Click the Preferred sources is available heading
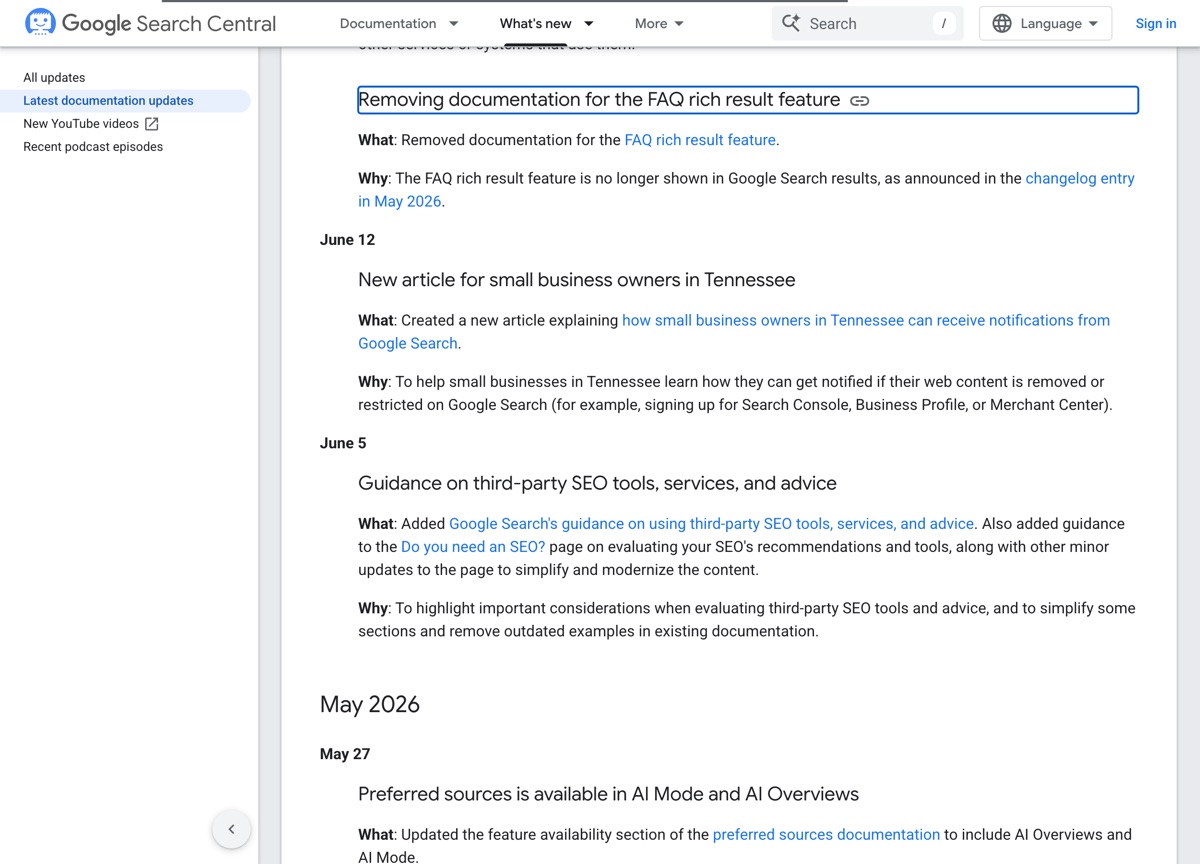The height and width of the screenshot is (864, 1200). pyautogui.click(x=608, y=794)
